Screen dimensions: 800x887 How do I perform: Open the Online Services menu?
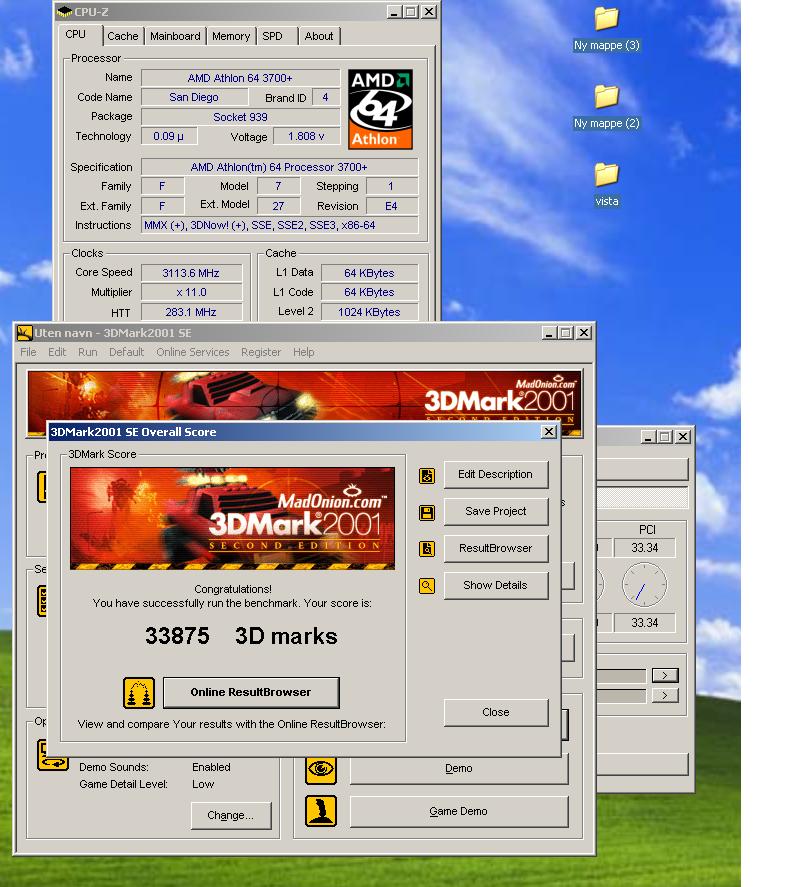coord(193,352)
